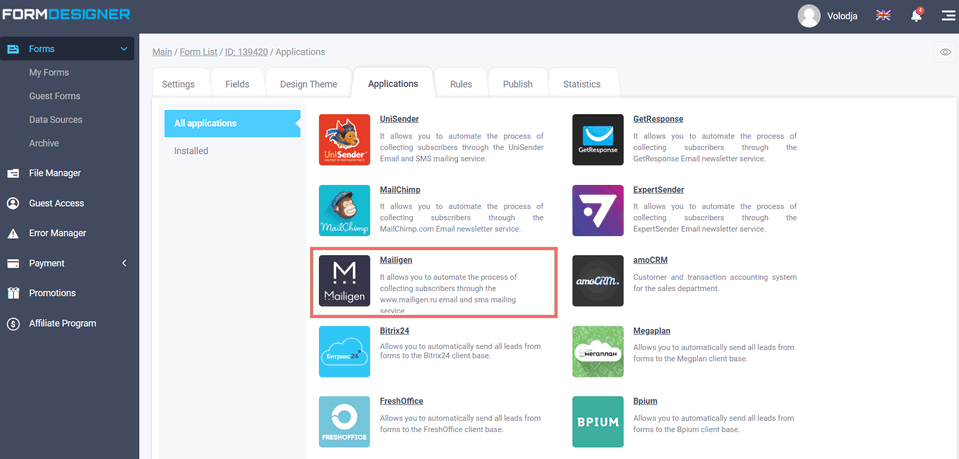The image size is (959, 459).
Task: Open the ExpertSender title link
Action: [x=659, y=190]
